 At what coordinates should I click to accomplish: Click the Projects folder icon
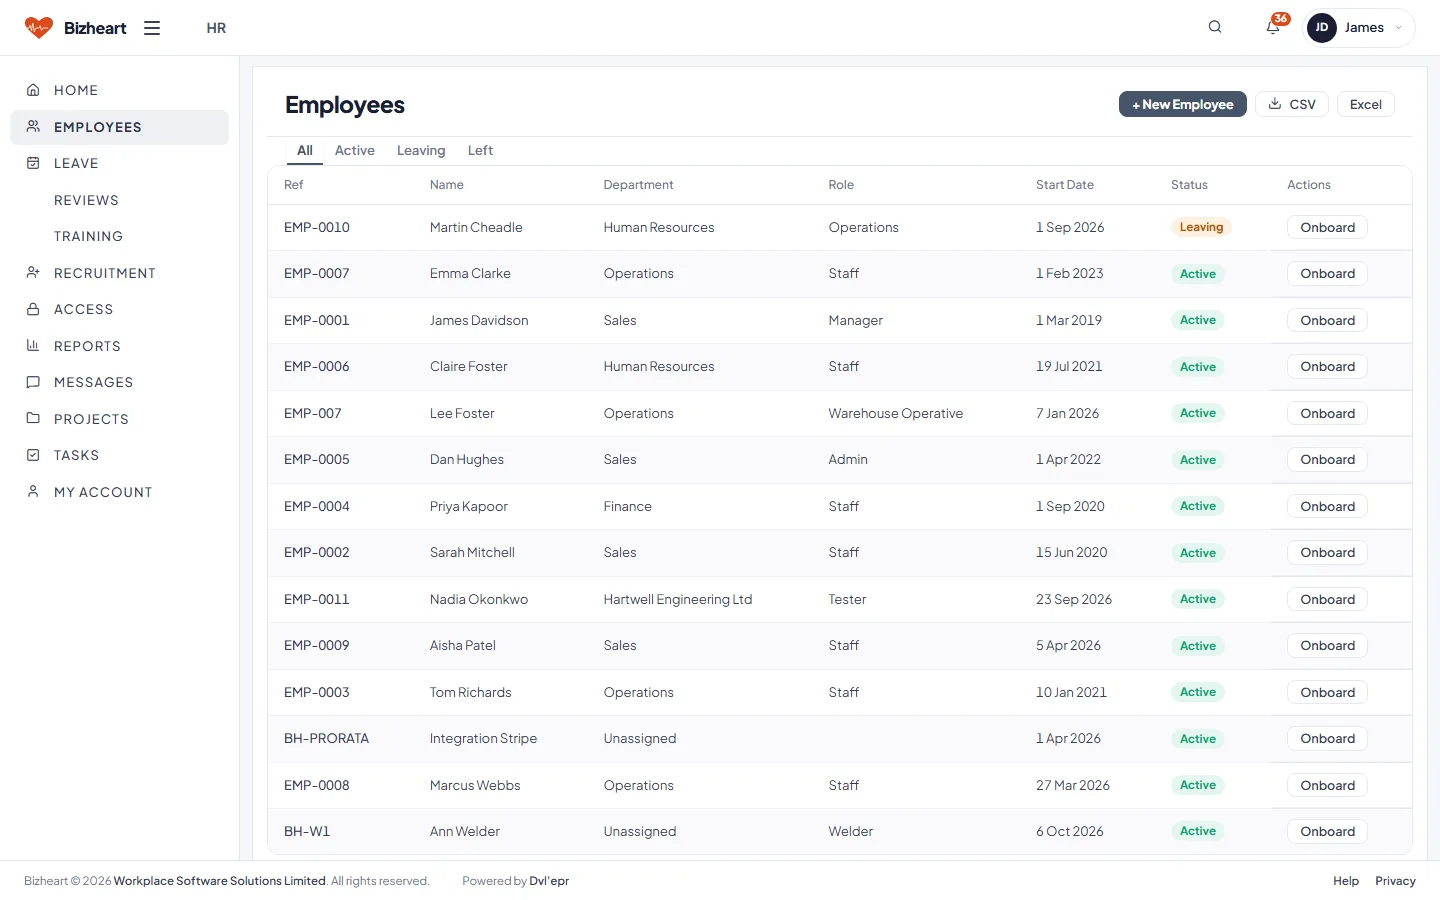33,418
